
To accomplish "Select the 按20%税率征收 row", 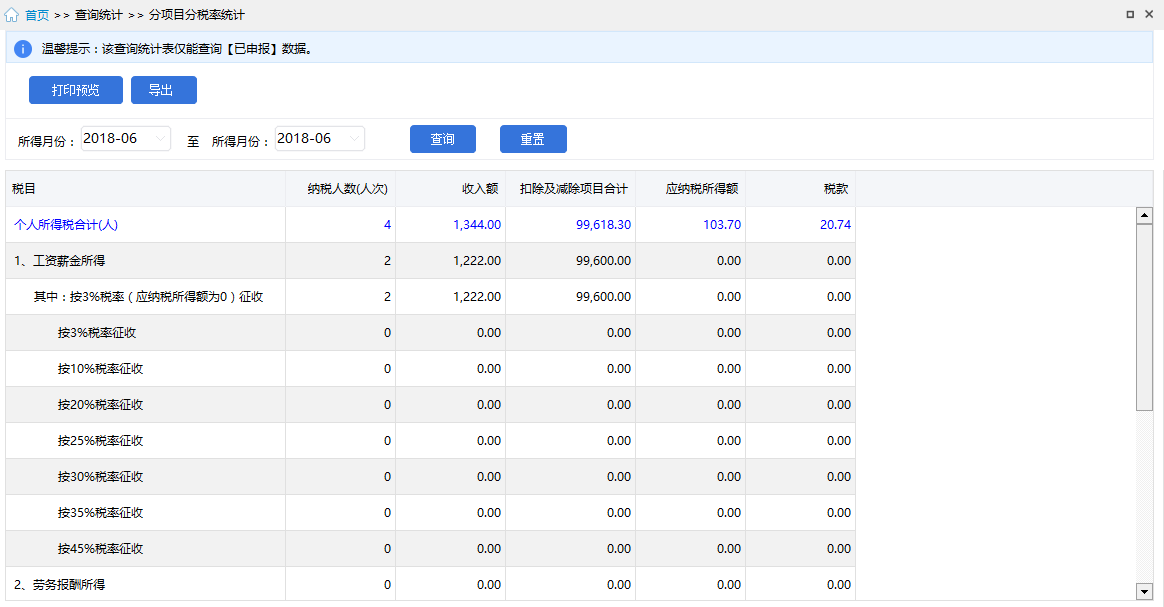I will [431, 404].
